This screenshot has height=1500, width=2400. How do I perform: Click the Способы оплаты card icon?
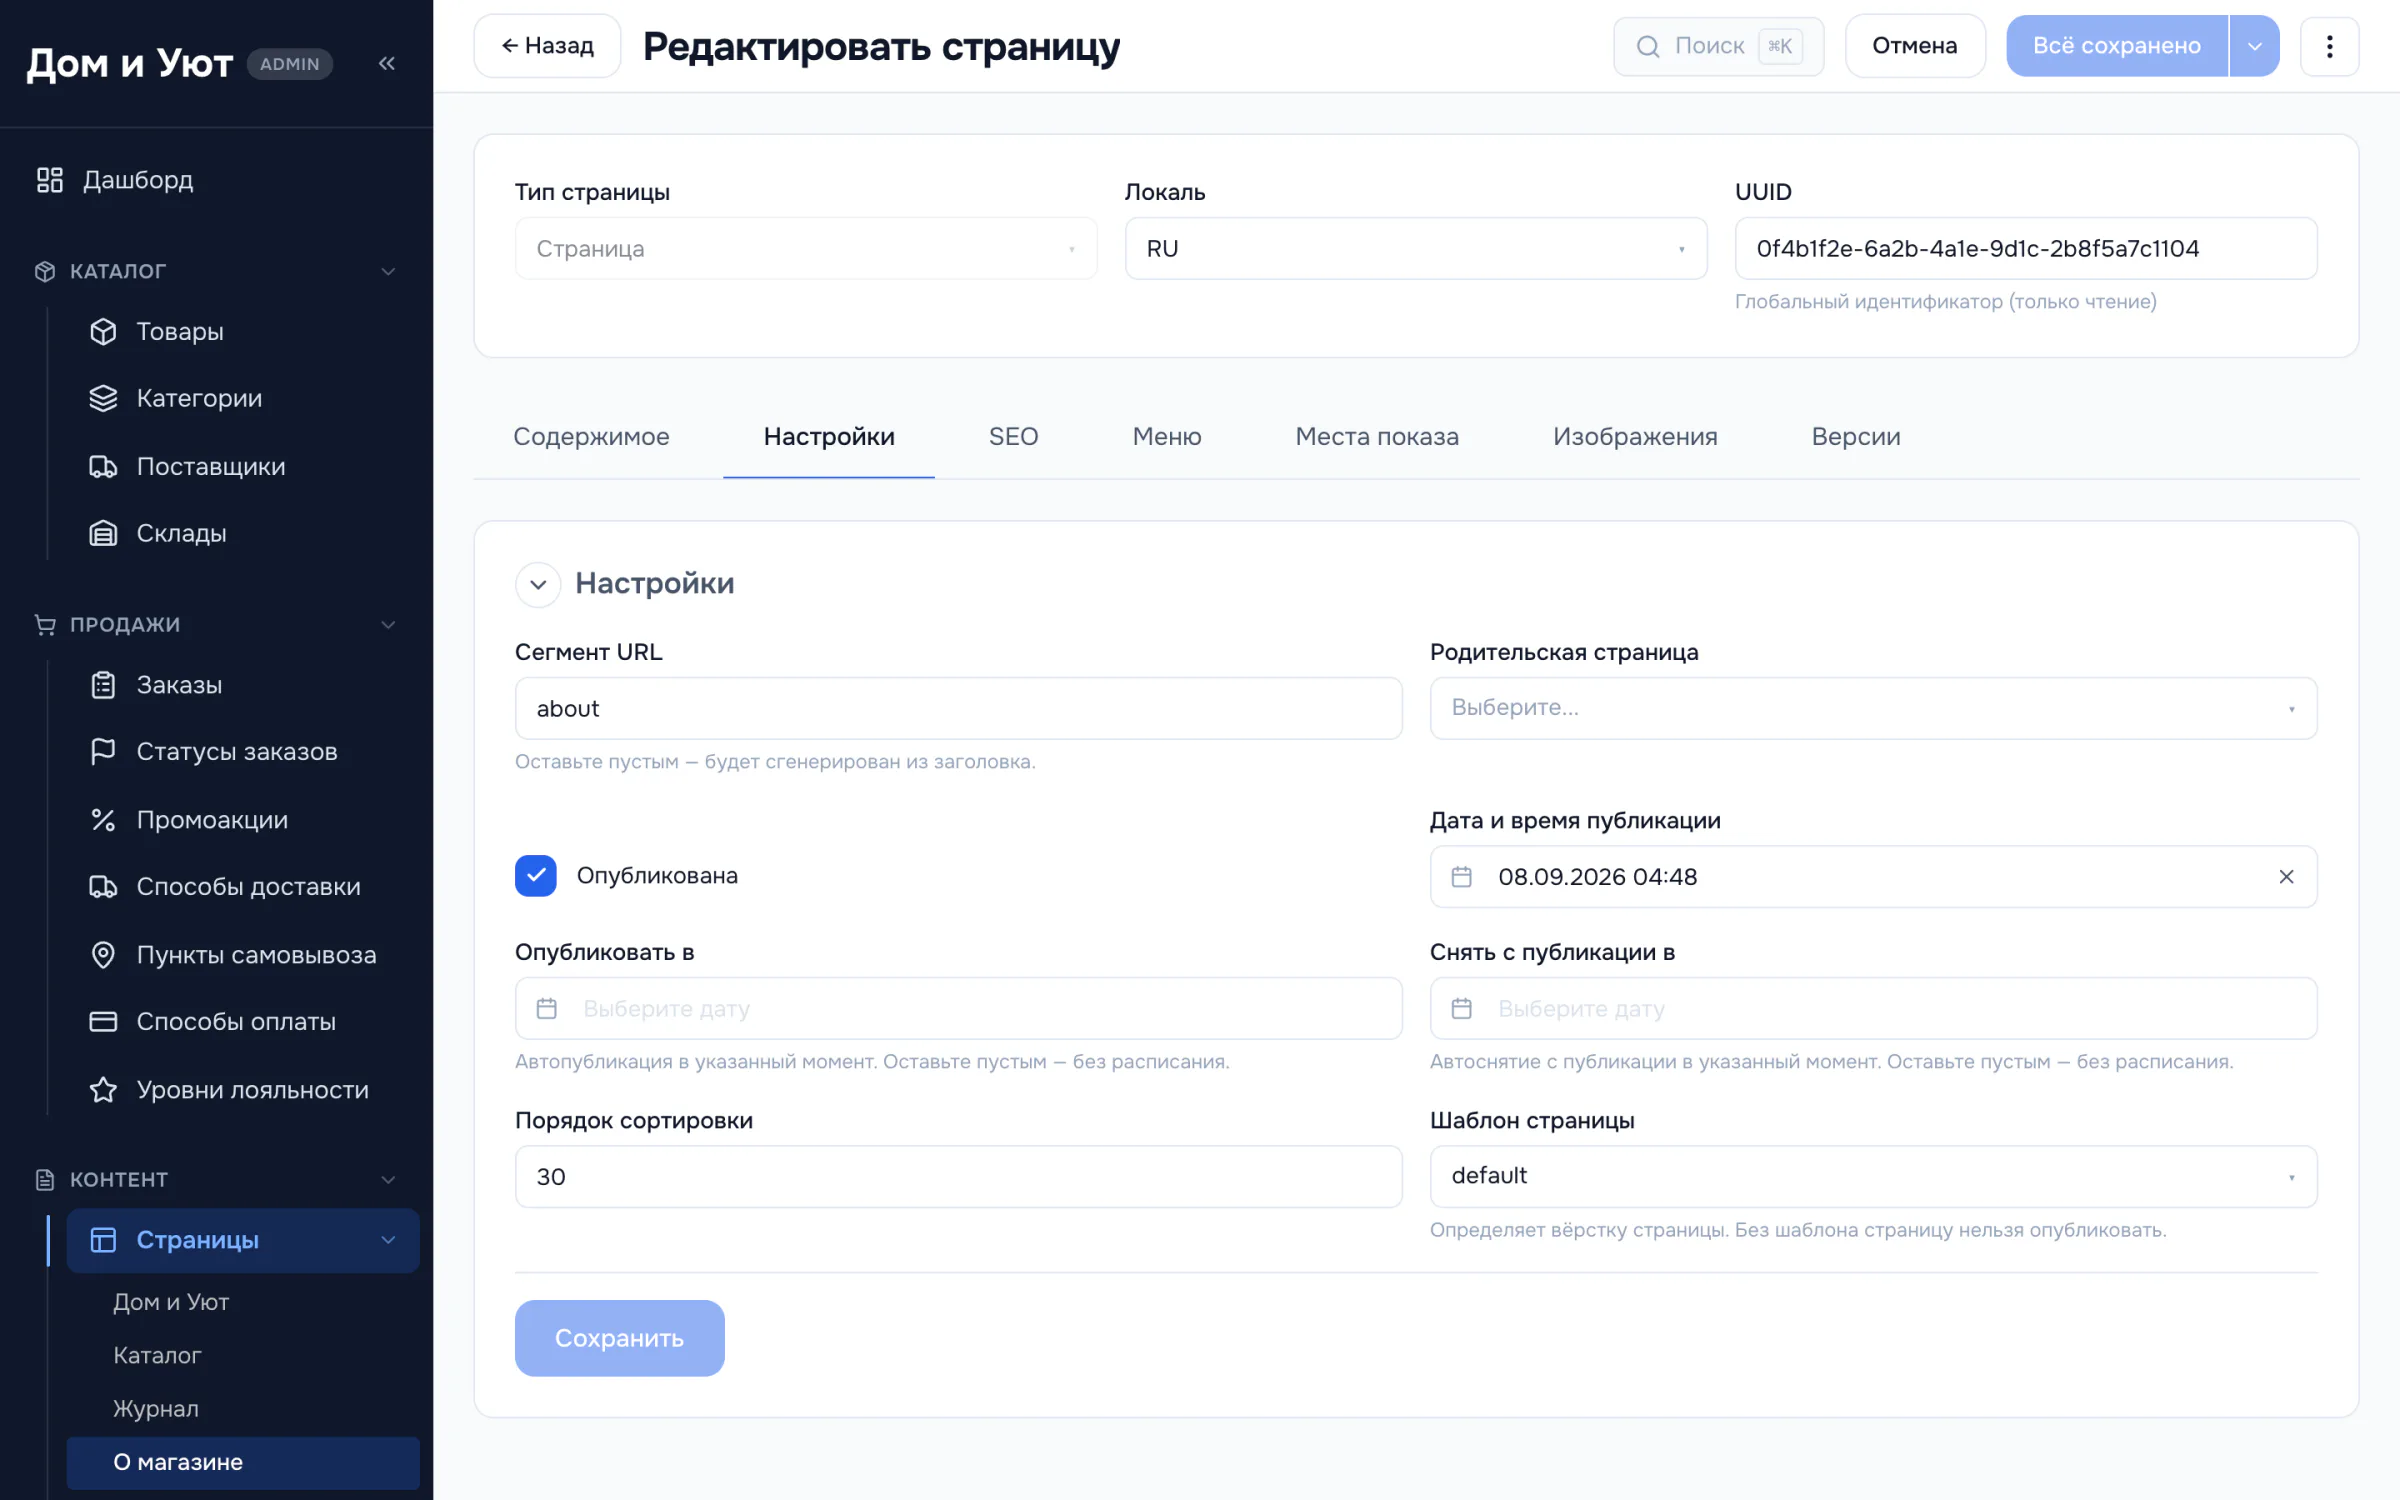pos(103,1021)
